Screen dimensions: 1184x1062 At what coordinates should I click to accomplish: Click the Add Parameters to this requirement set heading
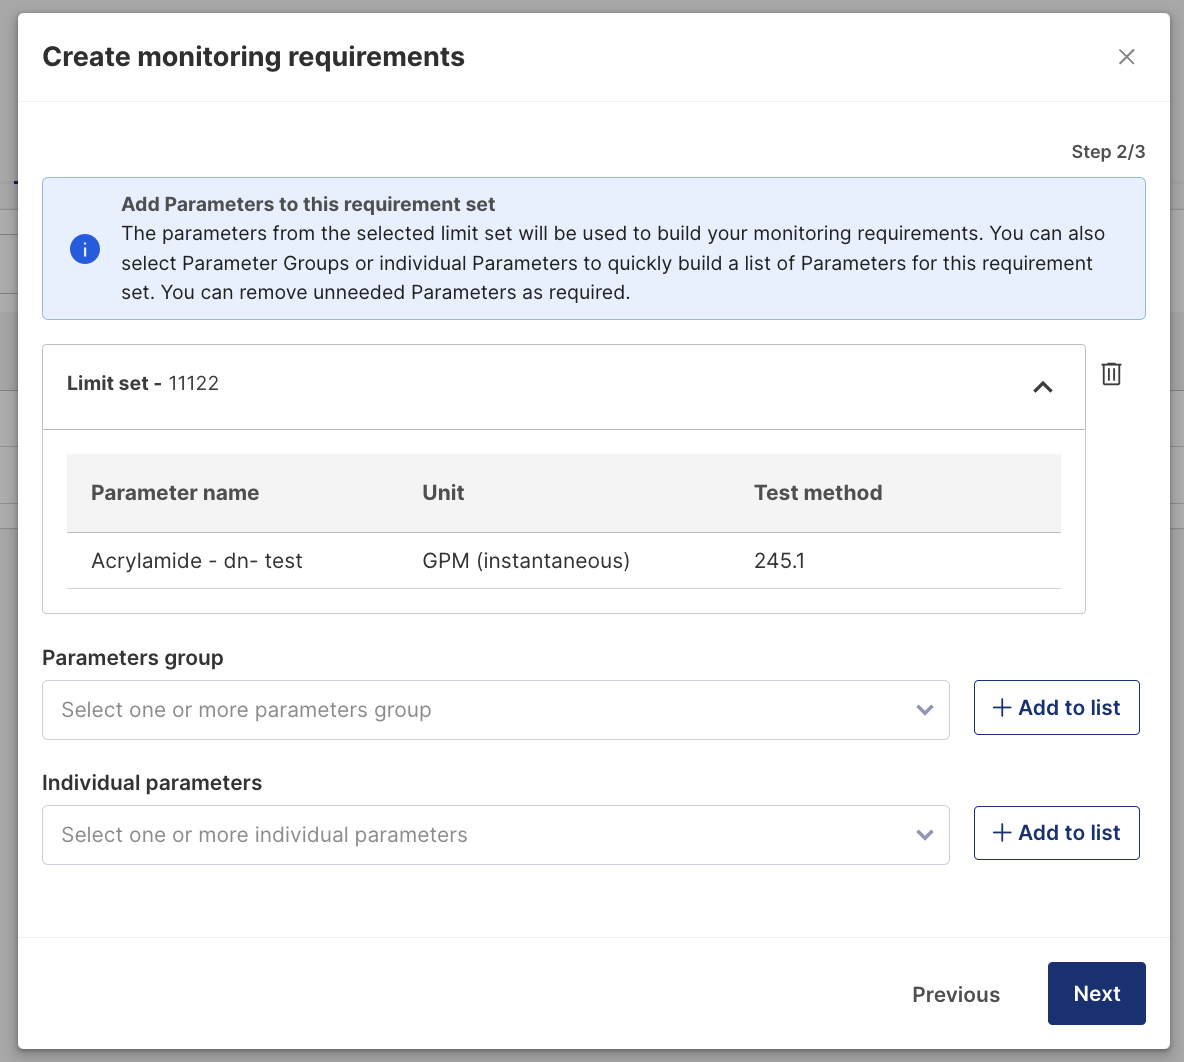coord(308,205)
